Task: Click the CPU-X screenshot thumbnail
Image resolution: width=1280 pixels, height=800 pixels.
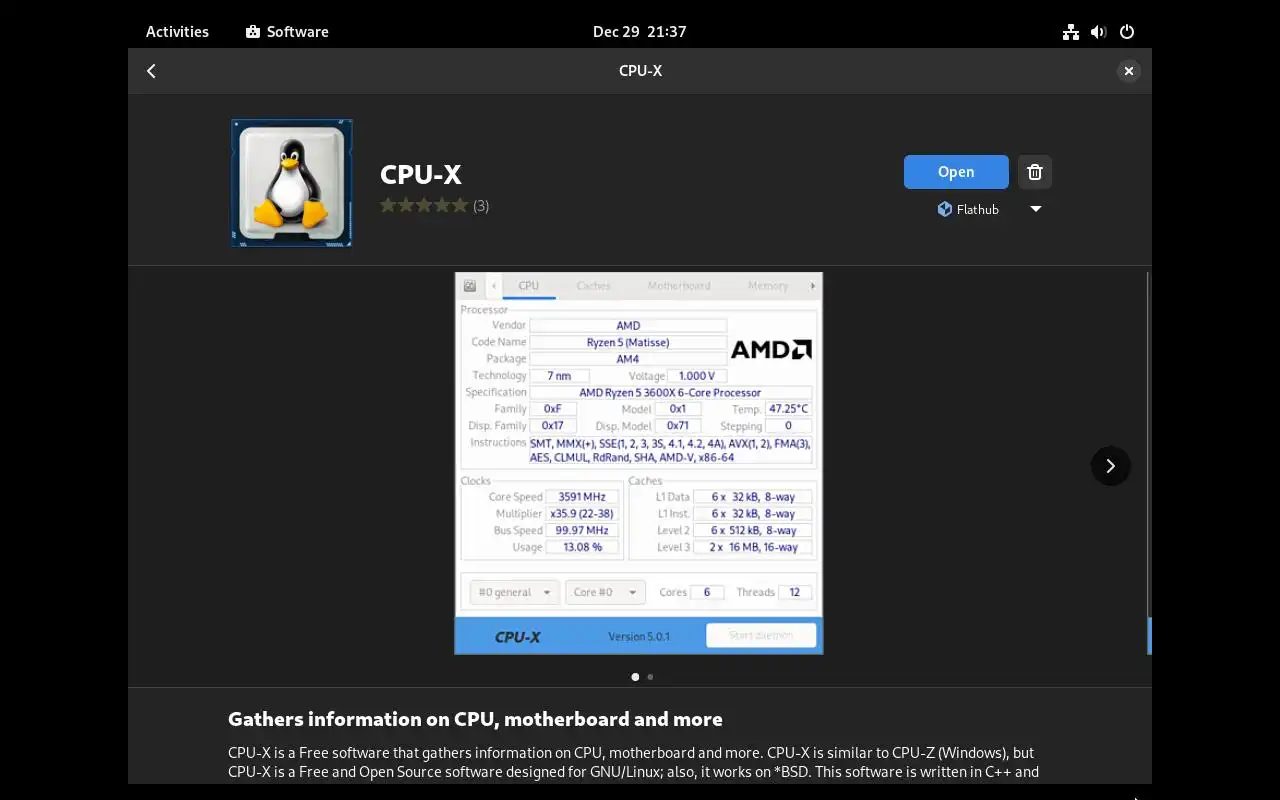Action: coord(639,463)
